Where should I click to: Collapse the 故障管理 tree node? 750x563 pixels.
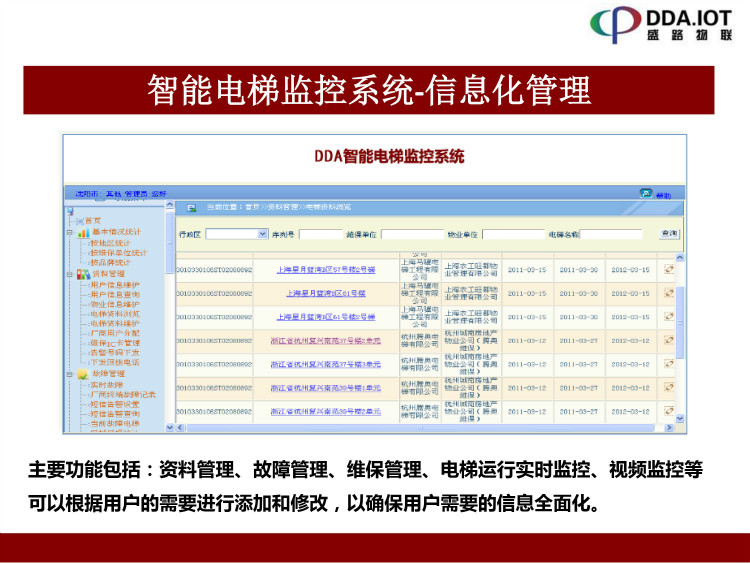[70, 374]
